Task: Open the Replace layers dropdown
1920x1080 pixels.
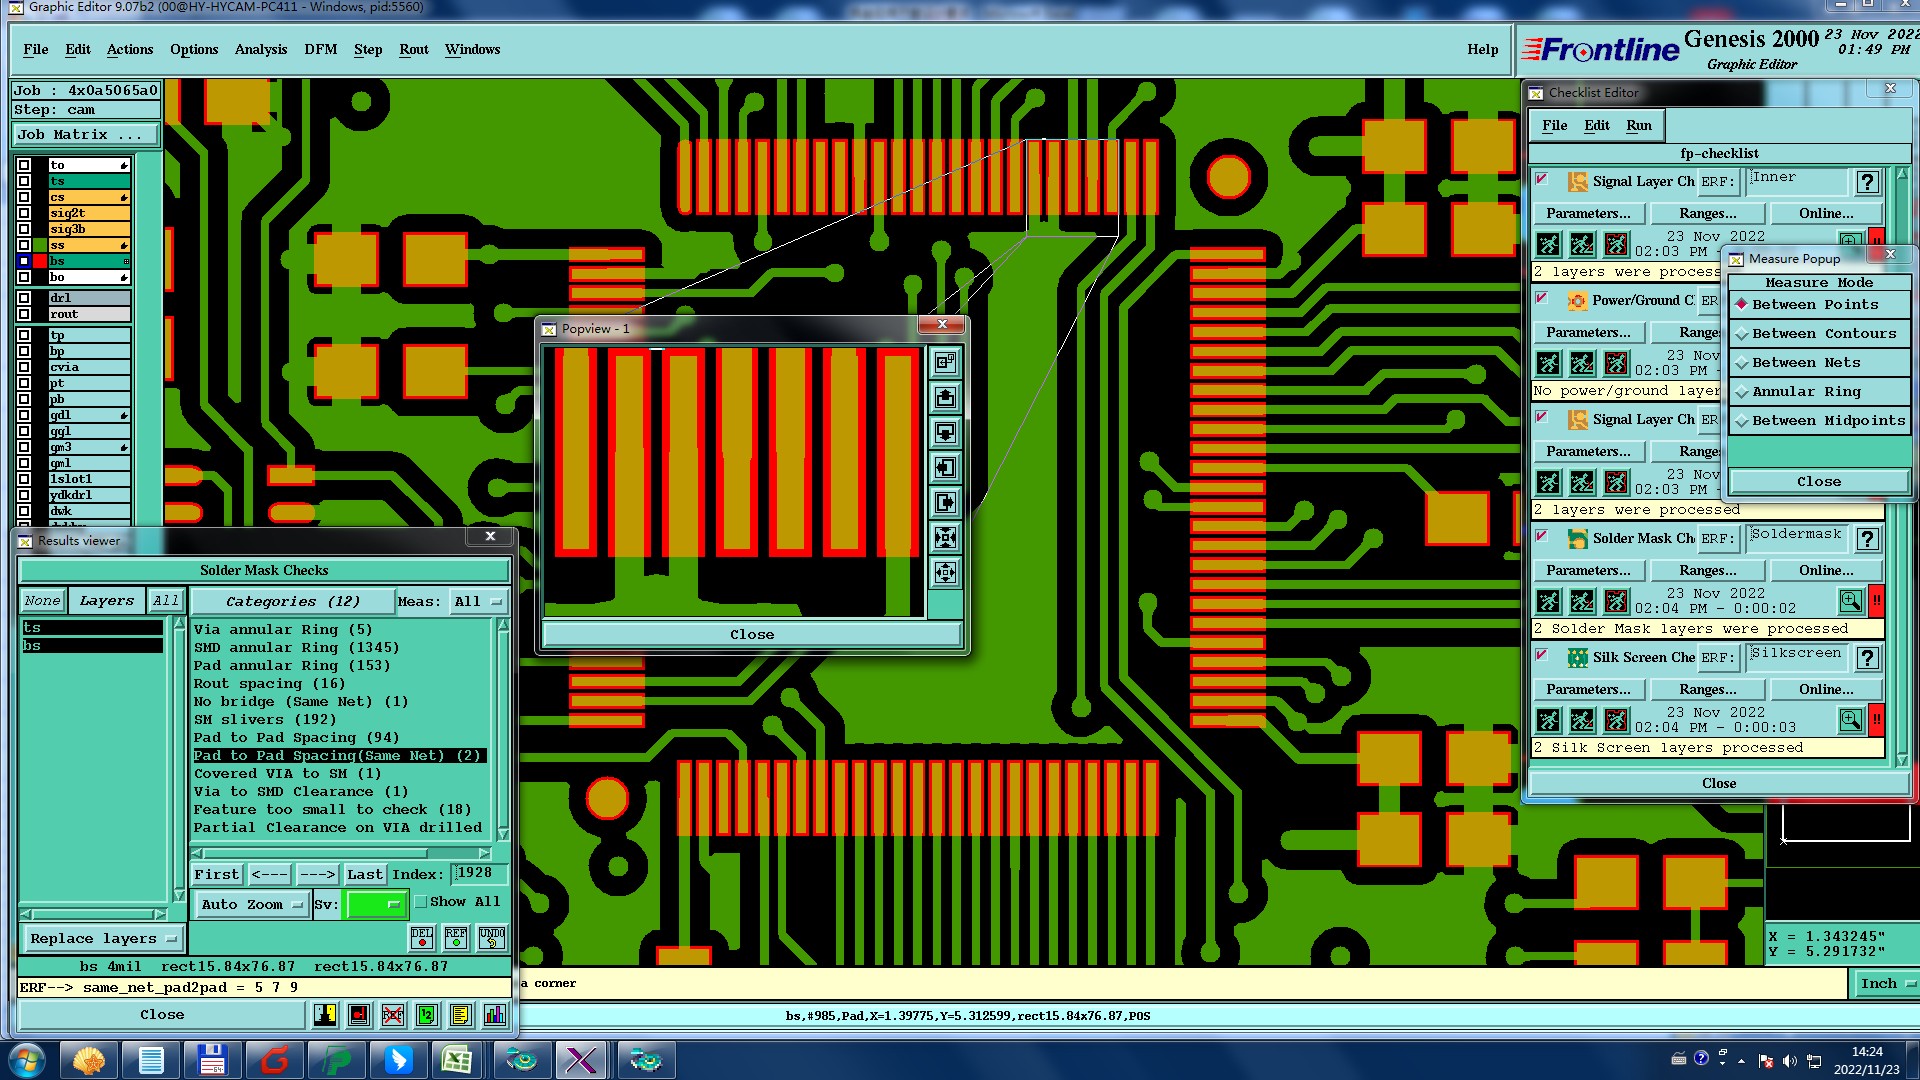Action: pyautogui.click(x=103, y=939)
